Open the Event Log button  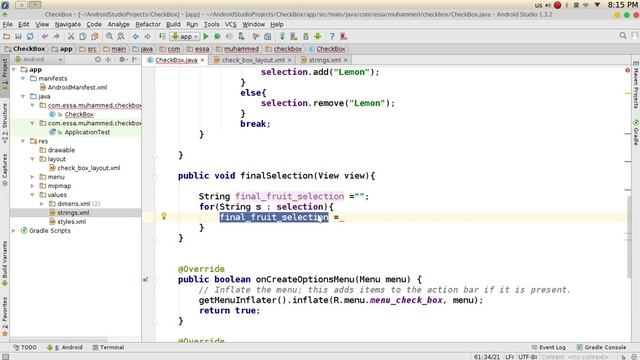click(548, 347)
